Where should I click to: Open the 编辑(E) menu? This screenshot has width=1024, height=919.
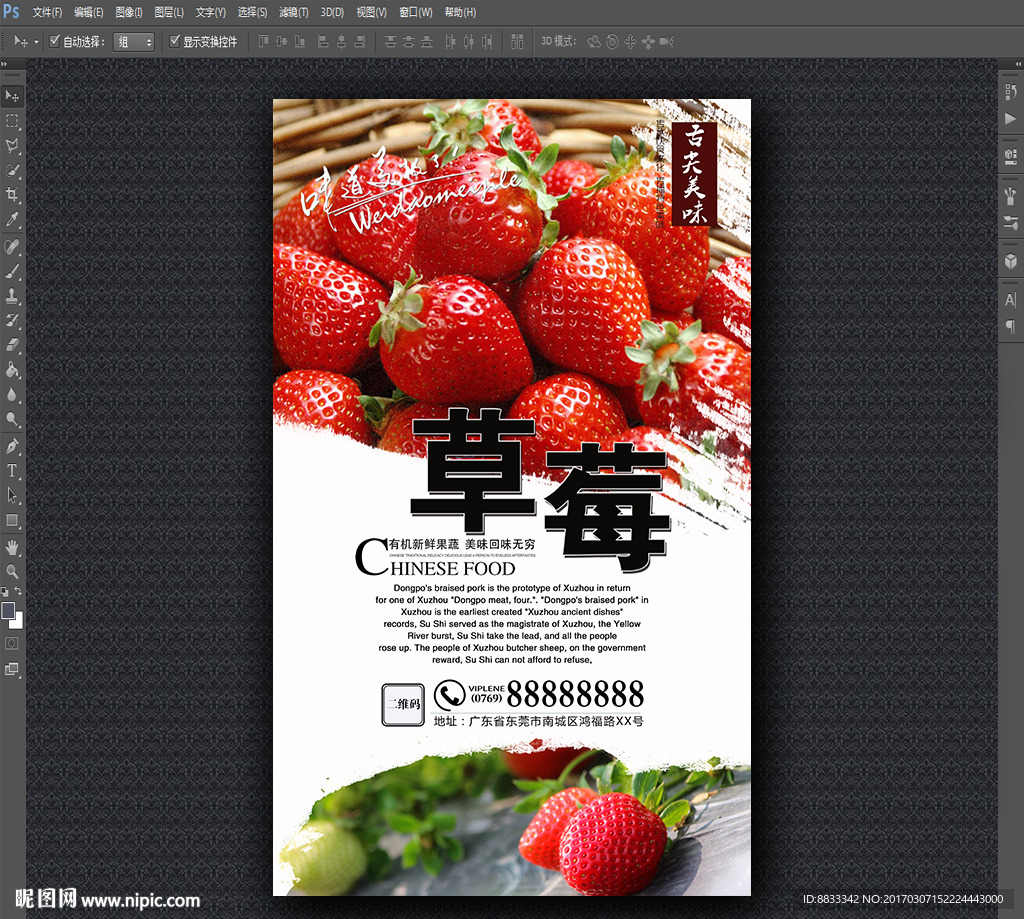tap(88, 12)
